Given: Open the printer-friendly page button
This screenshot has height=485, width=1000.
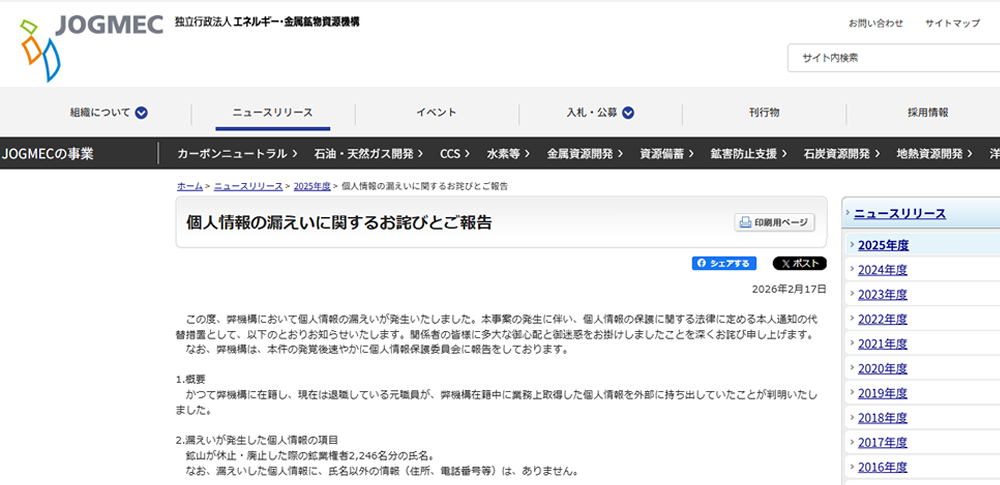Looking at the screenshot, I should tap(775, 222).
